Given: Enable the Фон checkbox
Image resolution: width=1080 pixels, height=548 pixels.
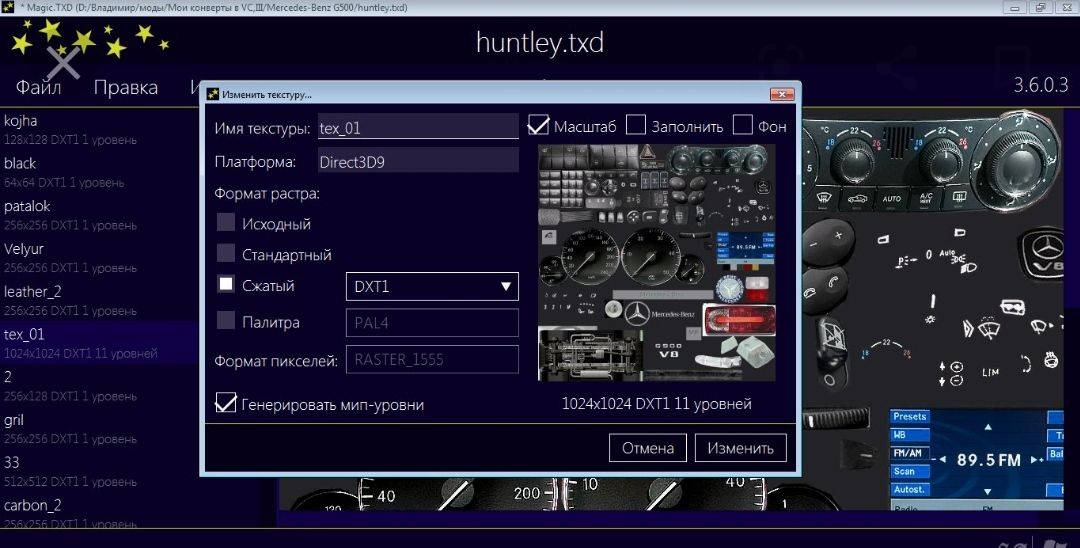Looking at the screenshot, I should point(742,125).
